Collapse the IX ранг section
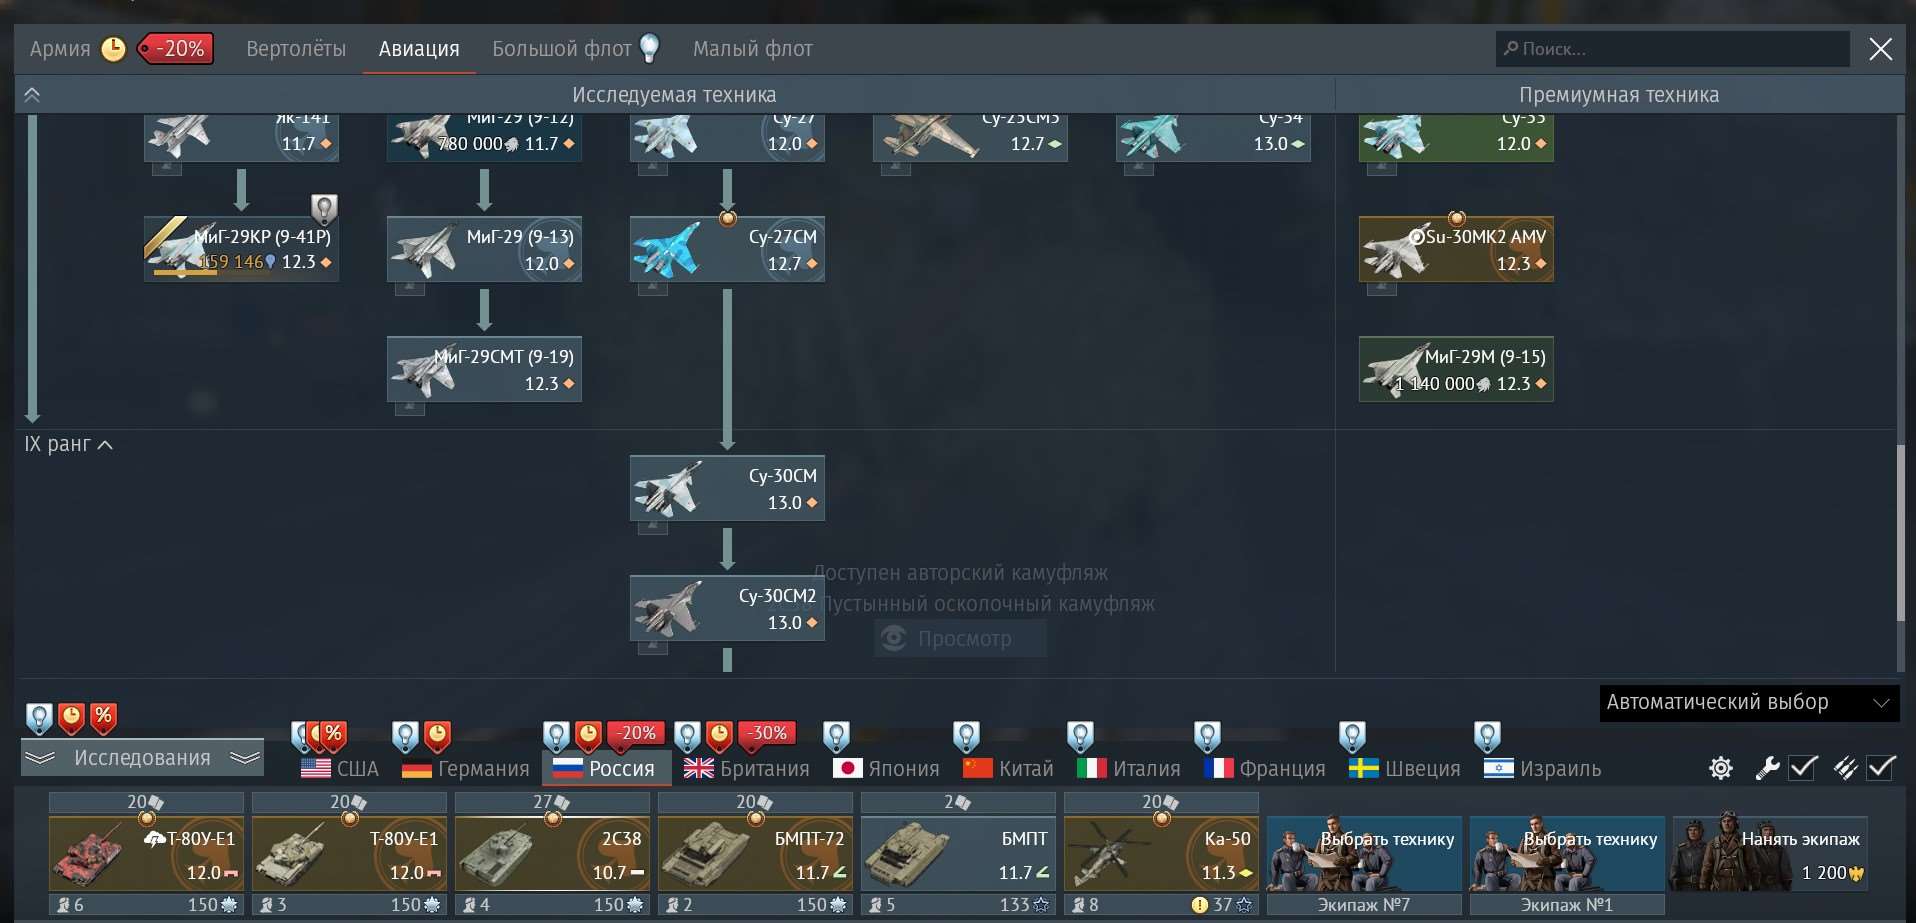Image resolution: width=1916 pixels, height=923 pixels. click(x=68, y=444)
